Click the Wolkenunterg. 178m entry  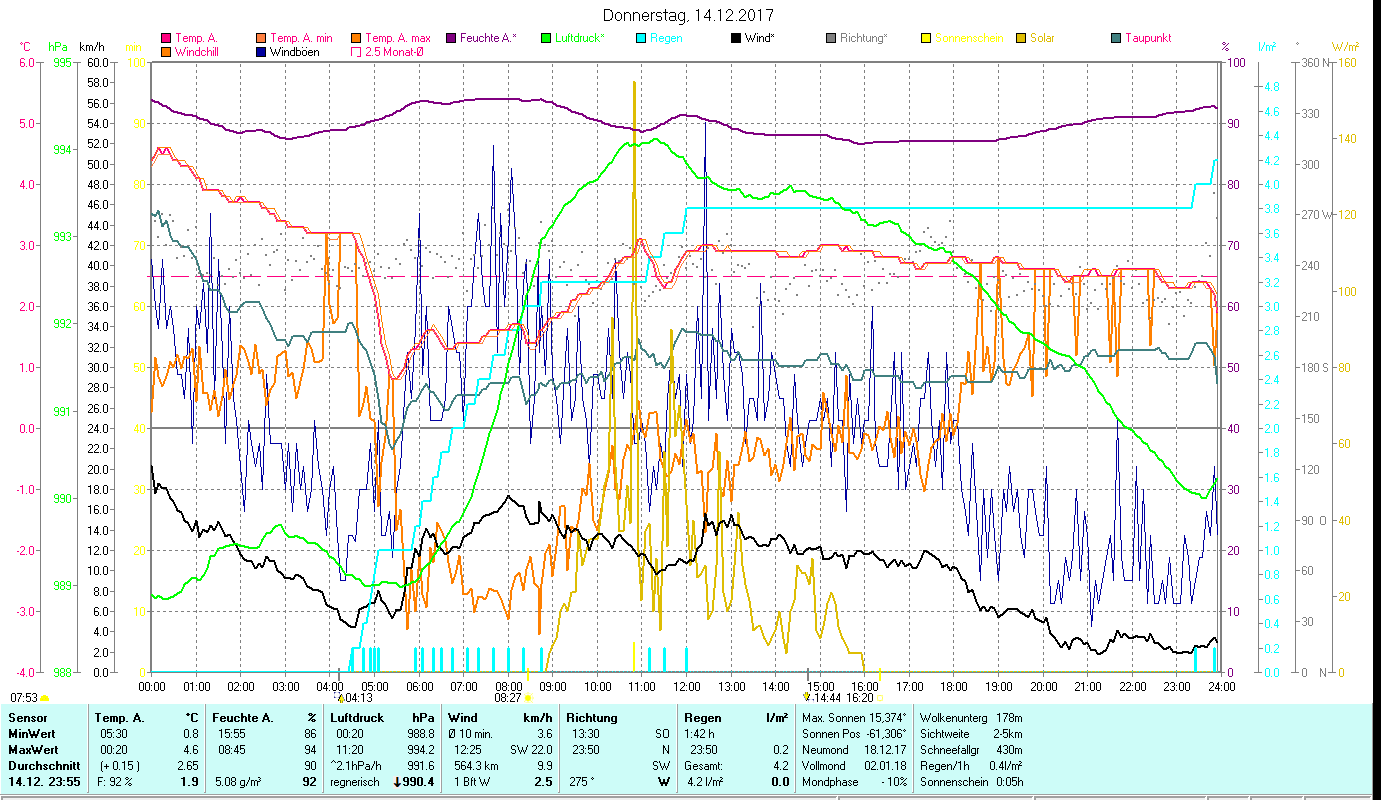(969, 719)
